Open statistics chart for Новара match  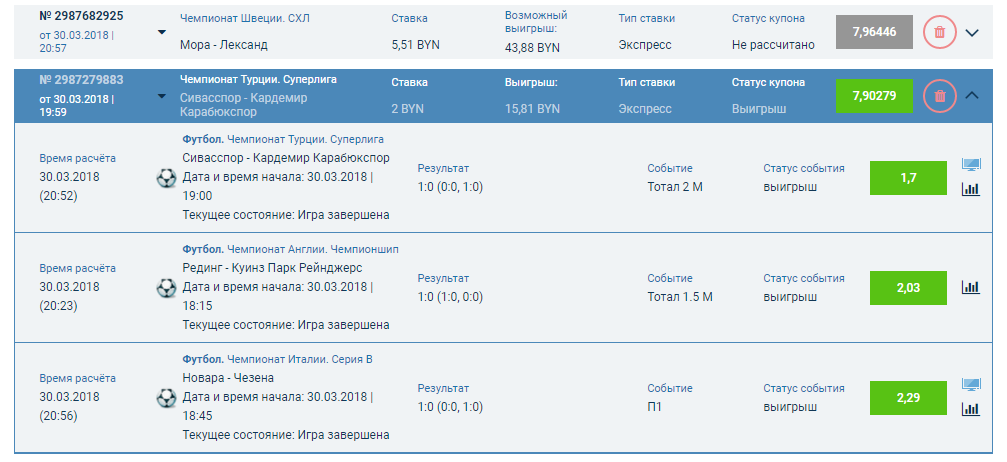tap(970, 409)
